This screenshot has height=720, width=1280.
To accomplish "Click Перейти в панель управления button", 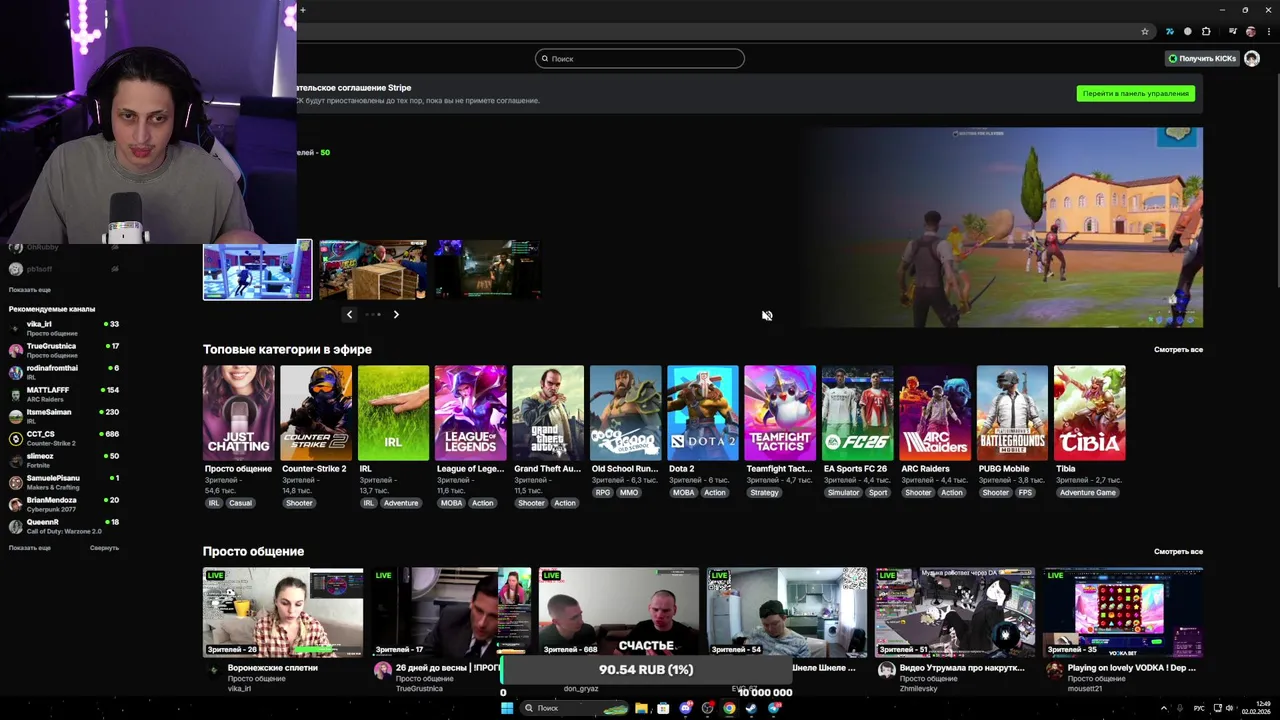I will point(1136,93).
